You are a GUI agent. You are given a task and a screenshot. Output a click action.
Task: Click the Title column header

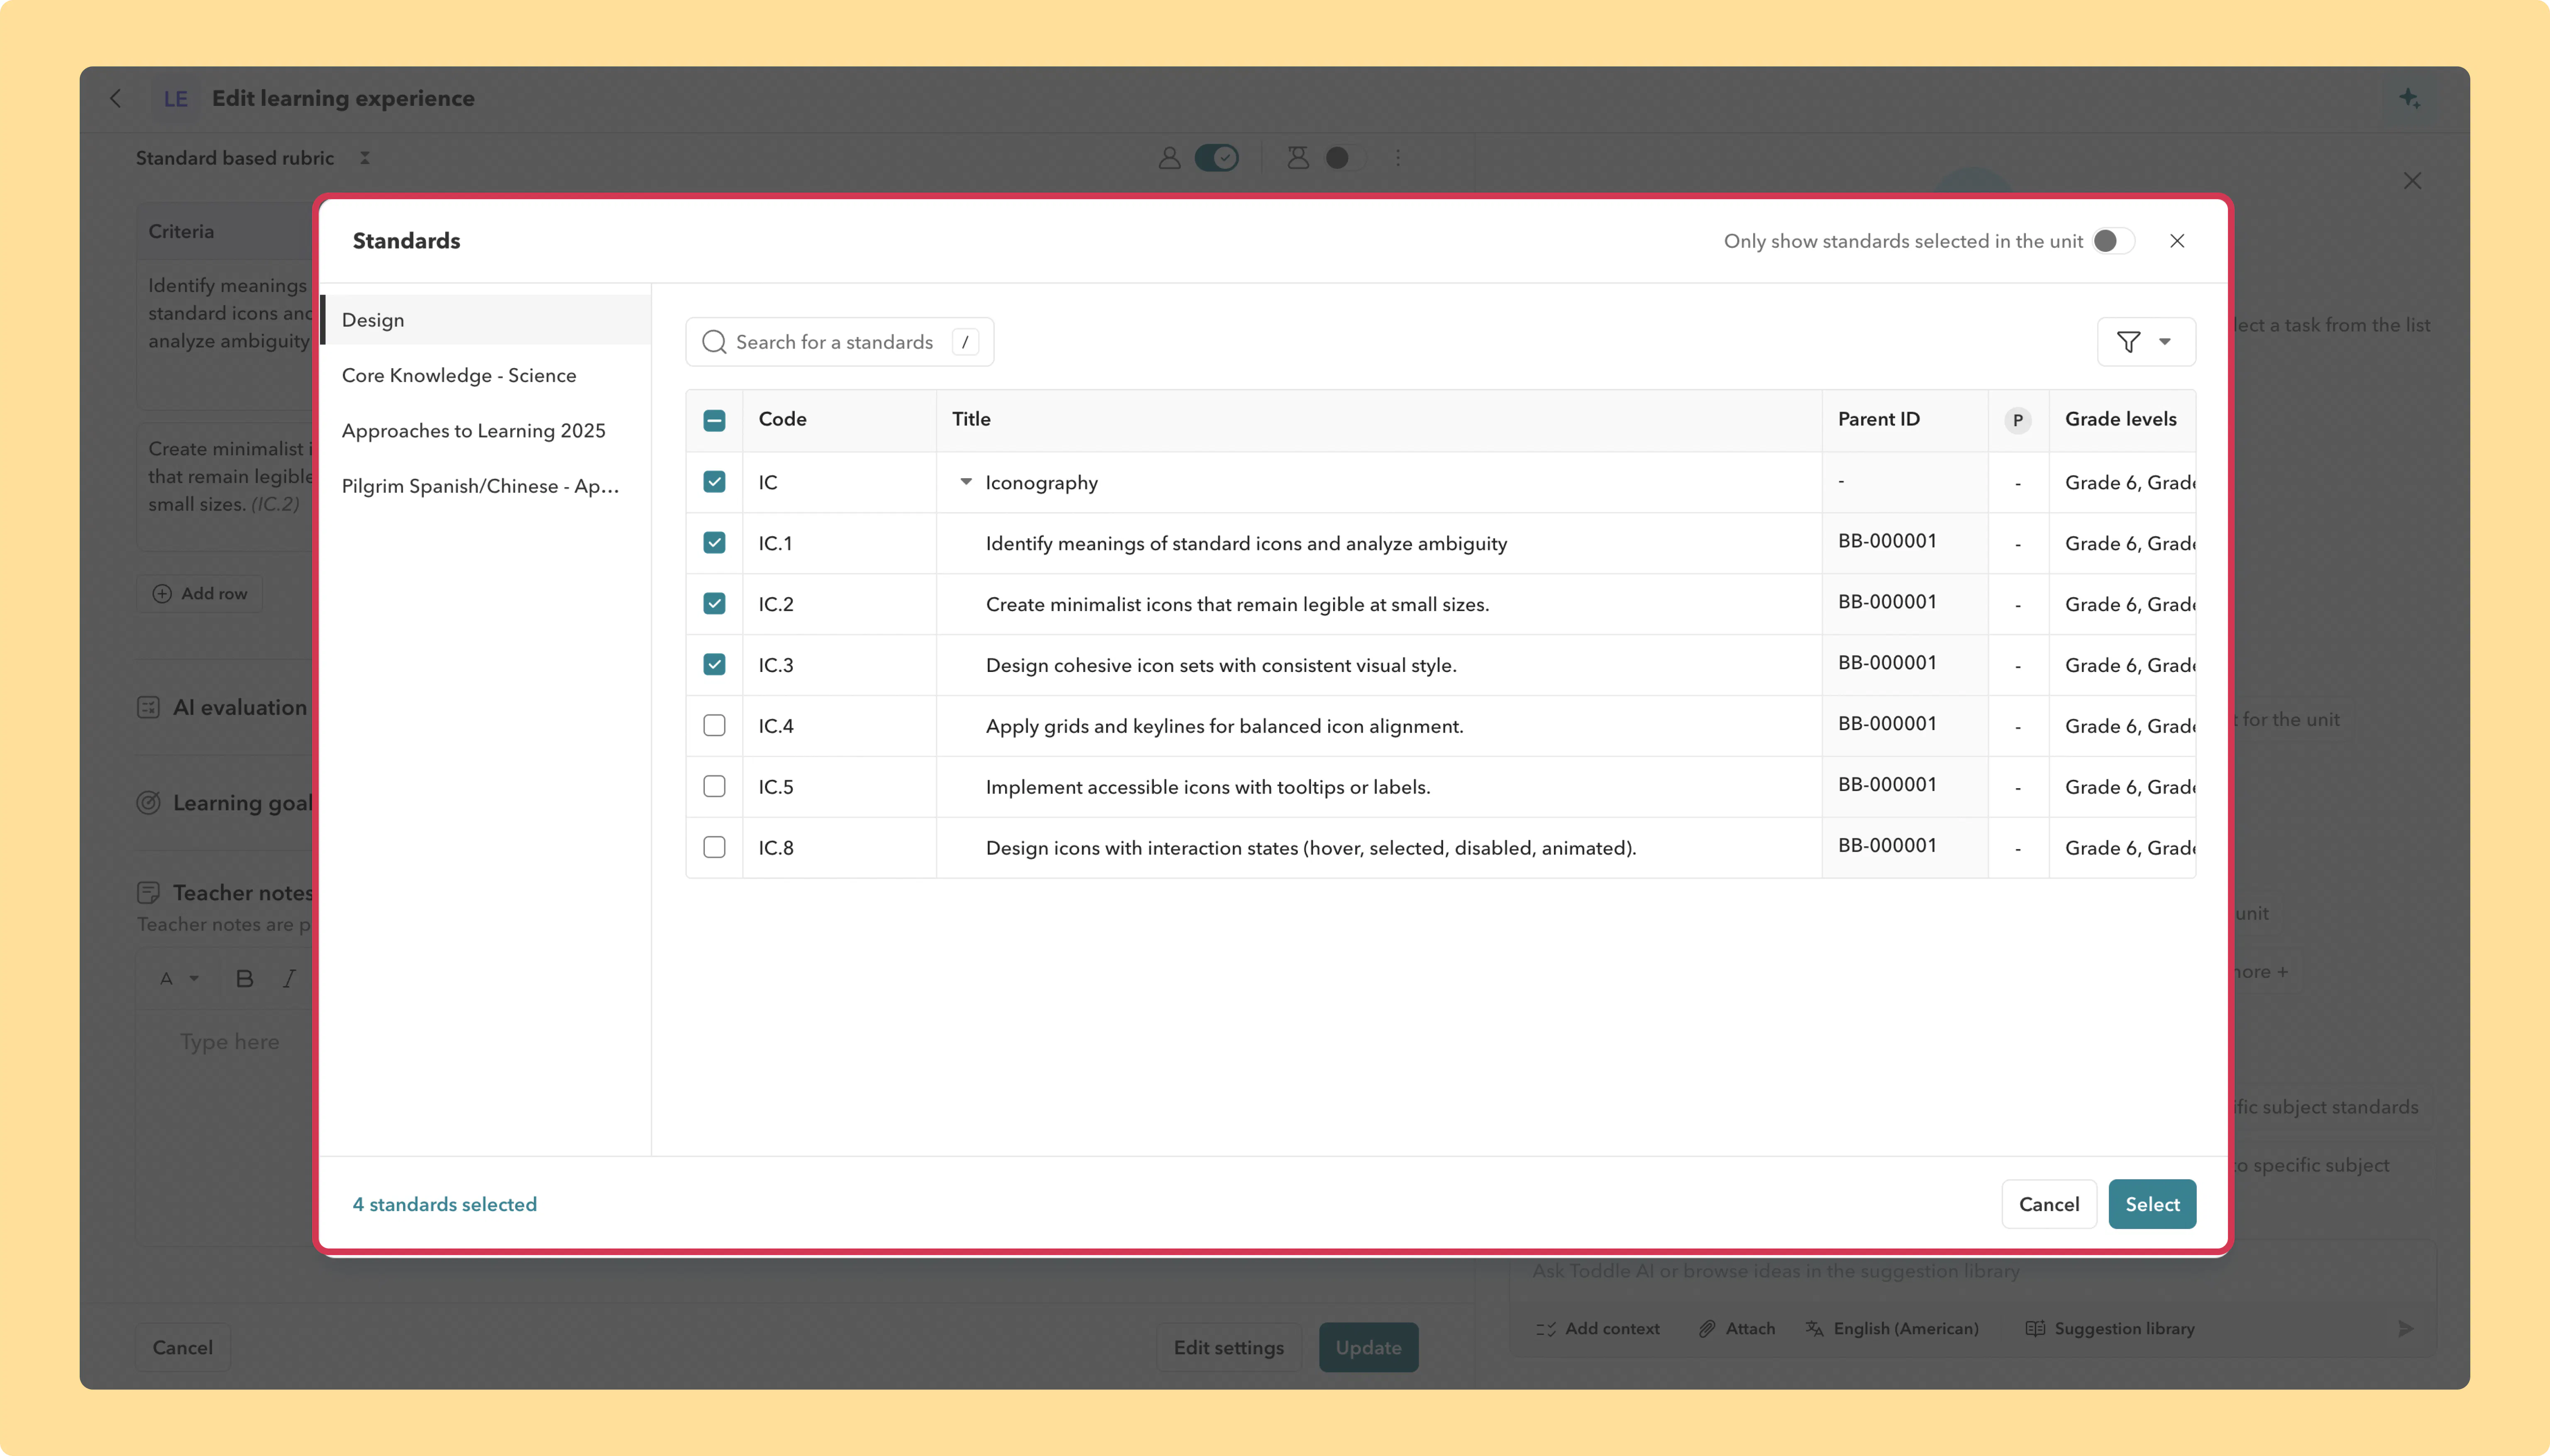pos(971,419)
